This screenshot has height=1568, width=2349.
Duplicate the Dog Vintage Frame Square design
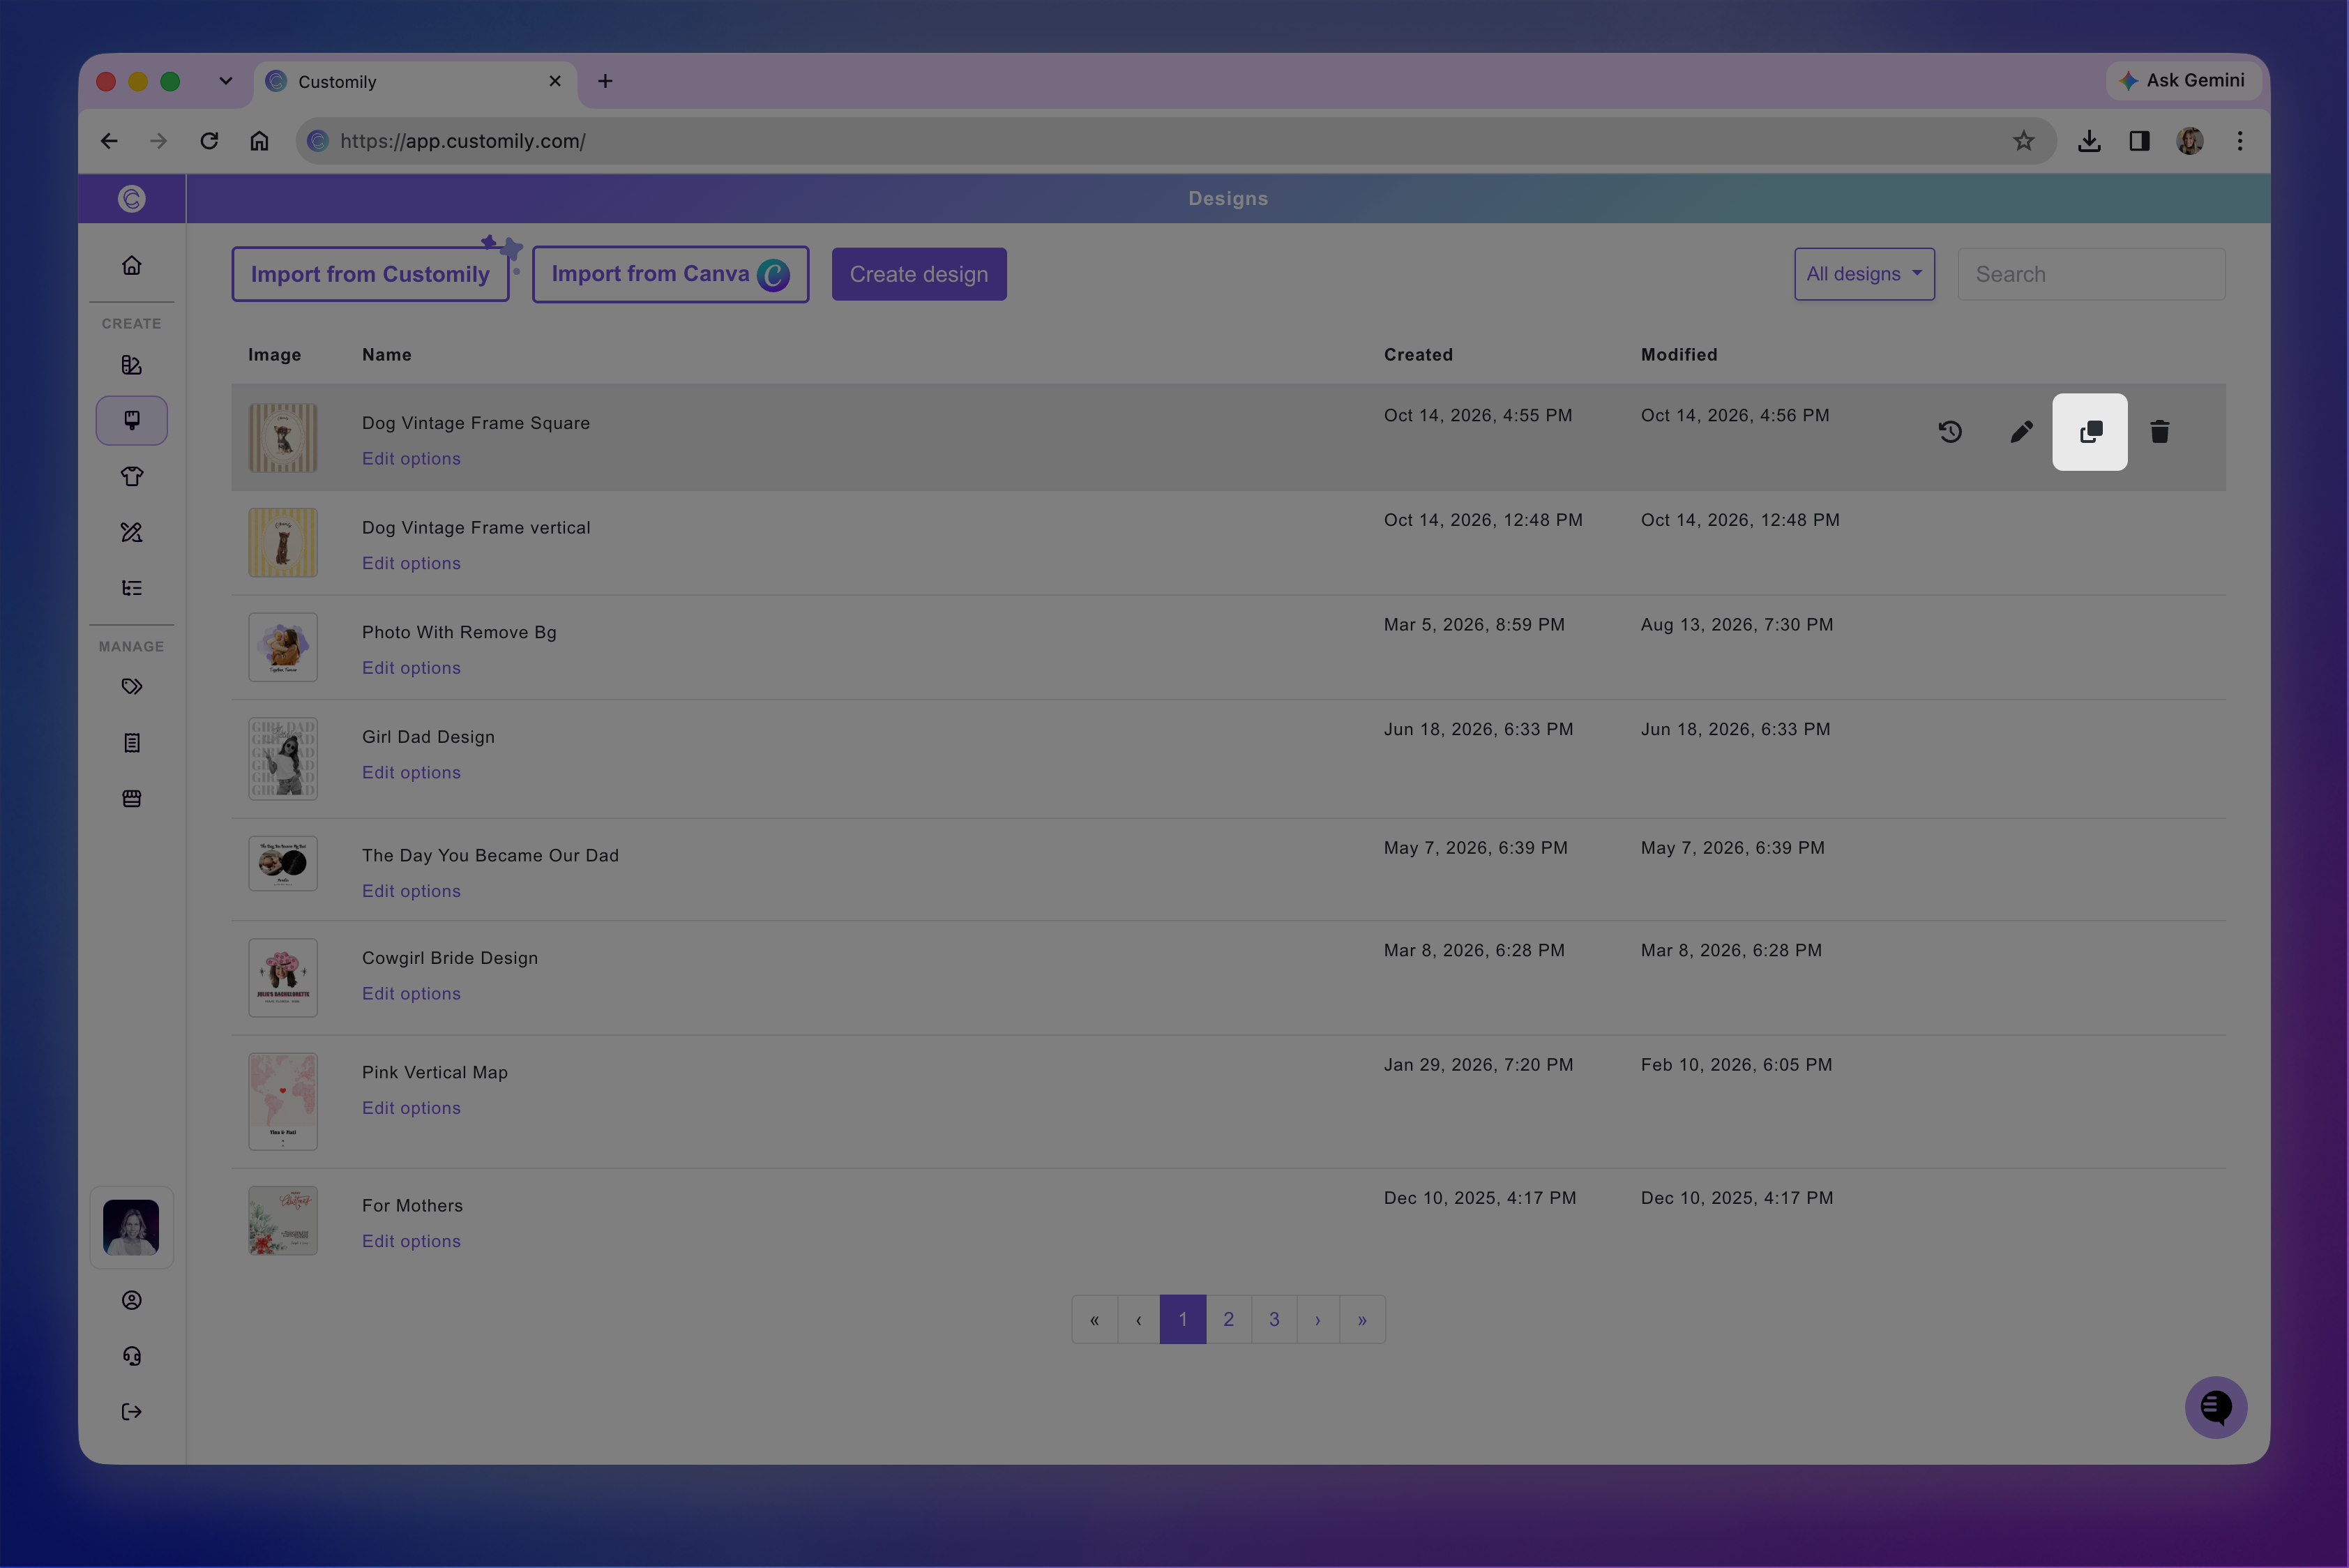click(2090, 432)
